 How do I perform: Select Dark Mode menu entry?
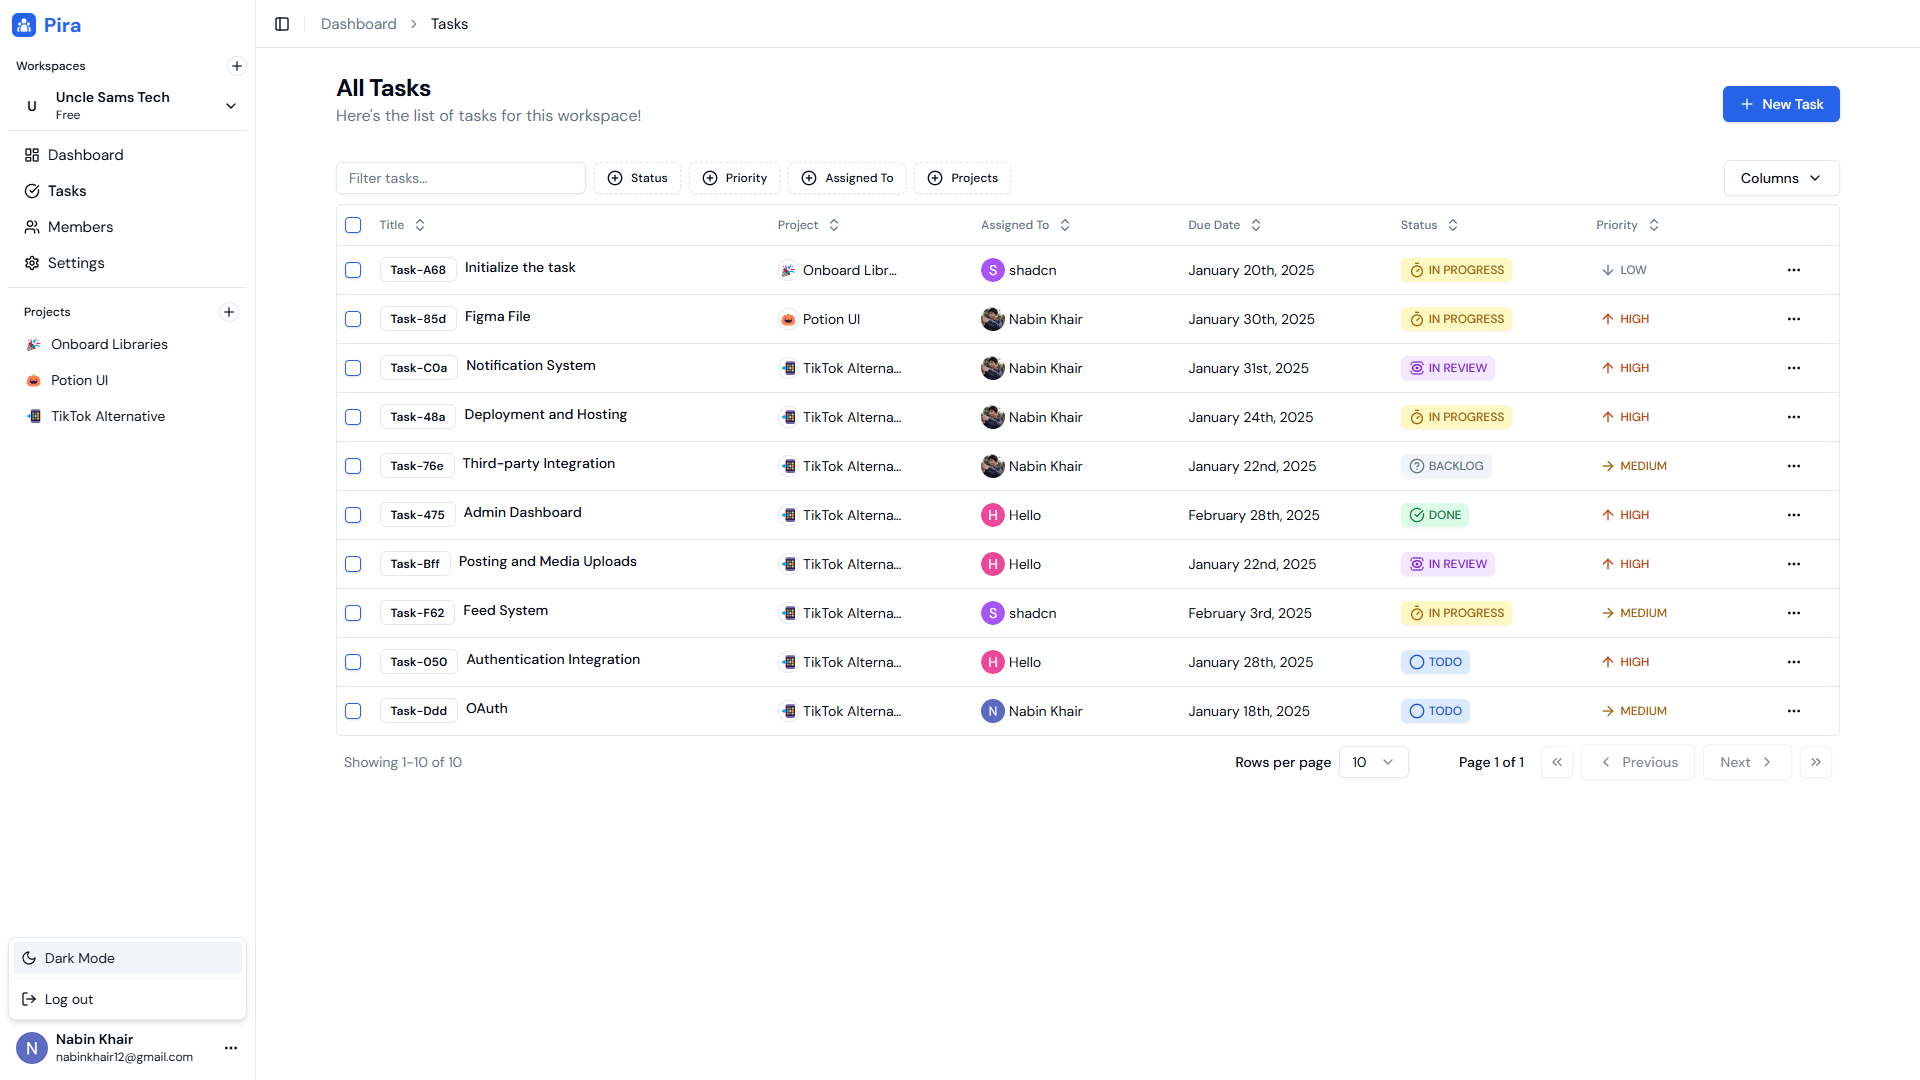point(128,958)
